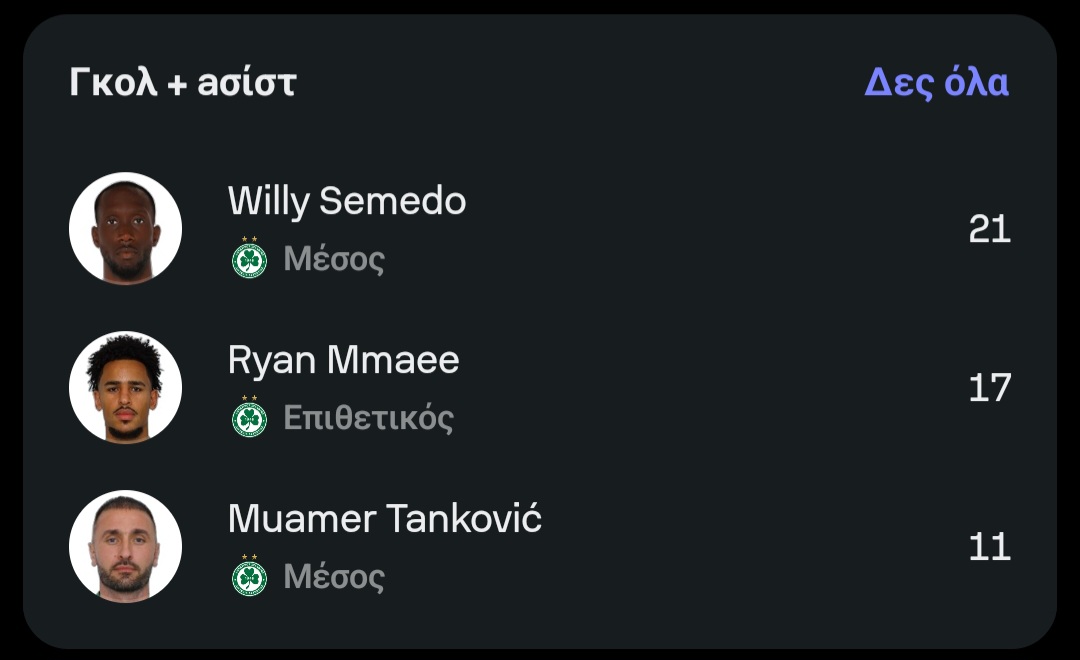
Task: Click the plus sign in the heading
Action: point(177,84)
